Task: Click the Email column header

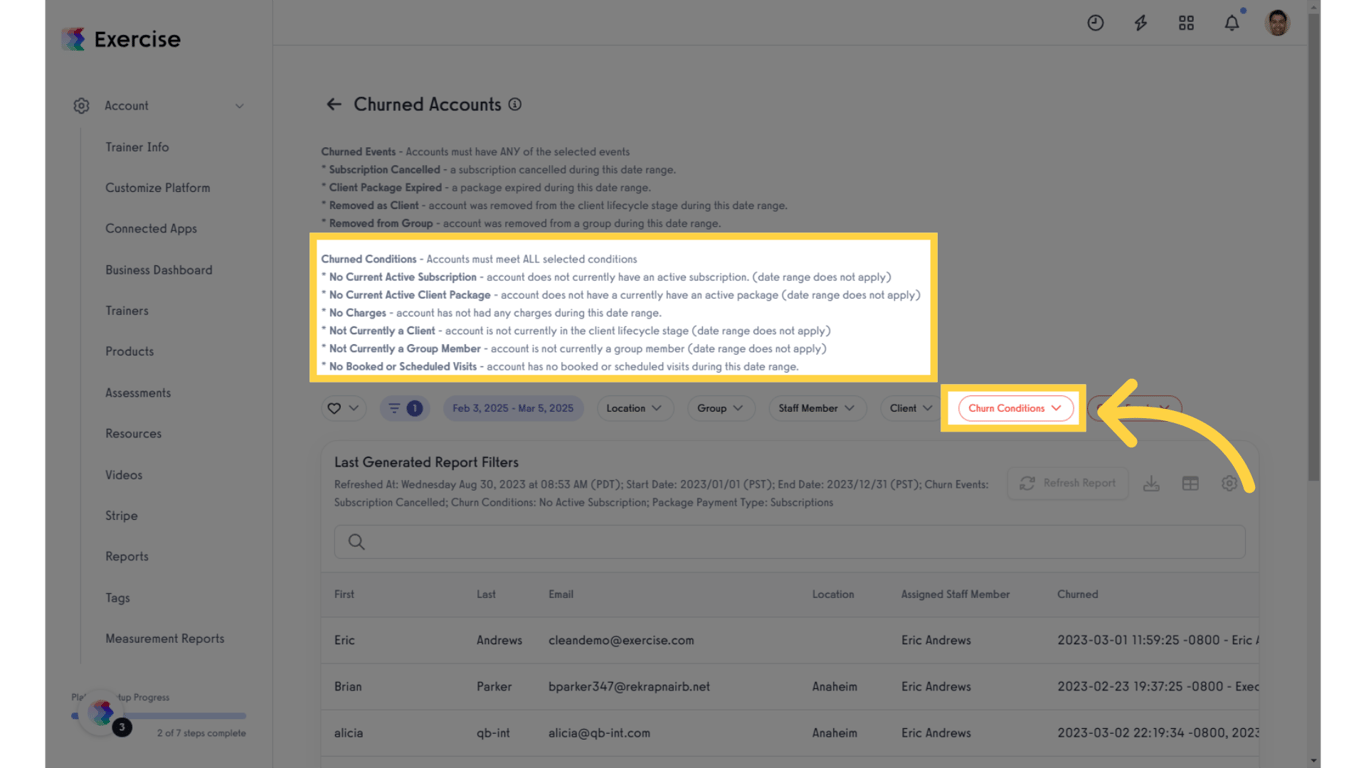Action: click(x=561, y=594)
